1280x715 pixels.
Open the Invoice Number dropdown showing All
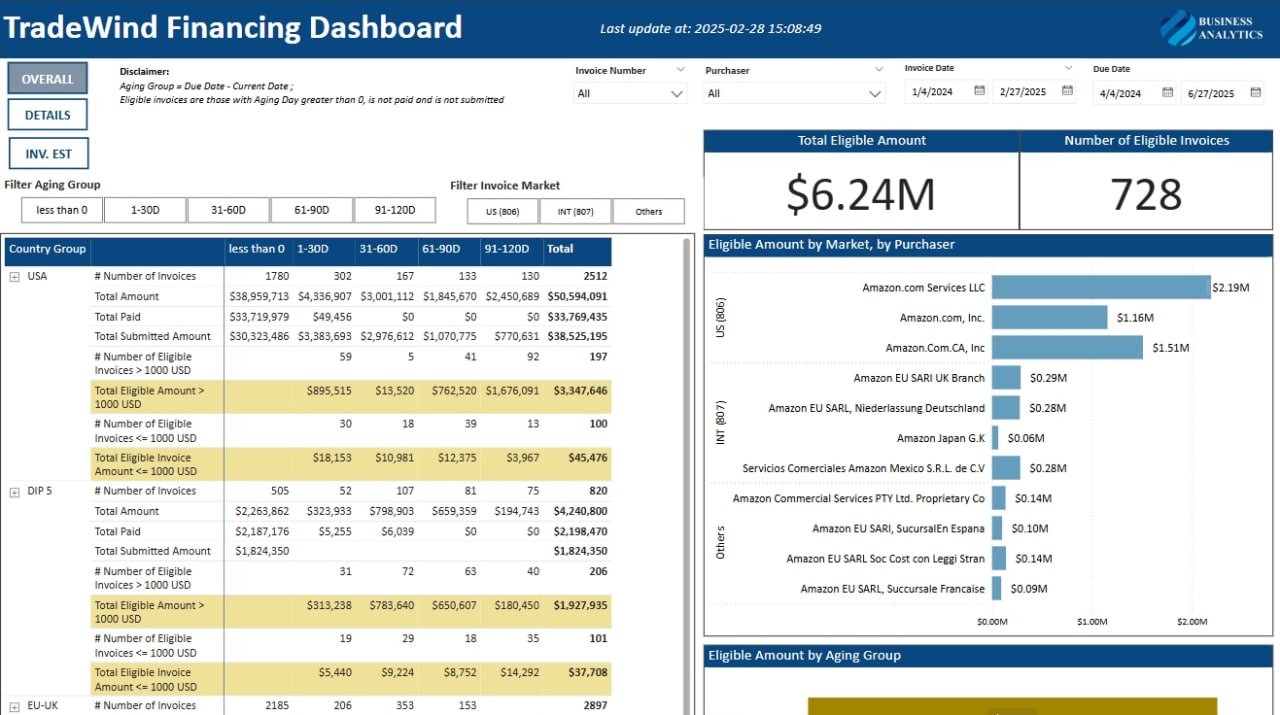631,93
